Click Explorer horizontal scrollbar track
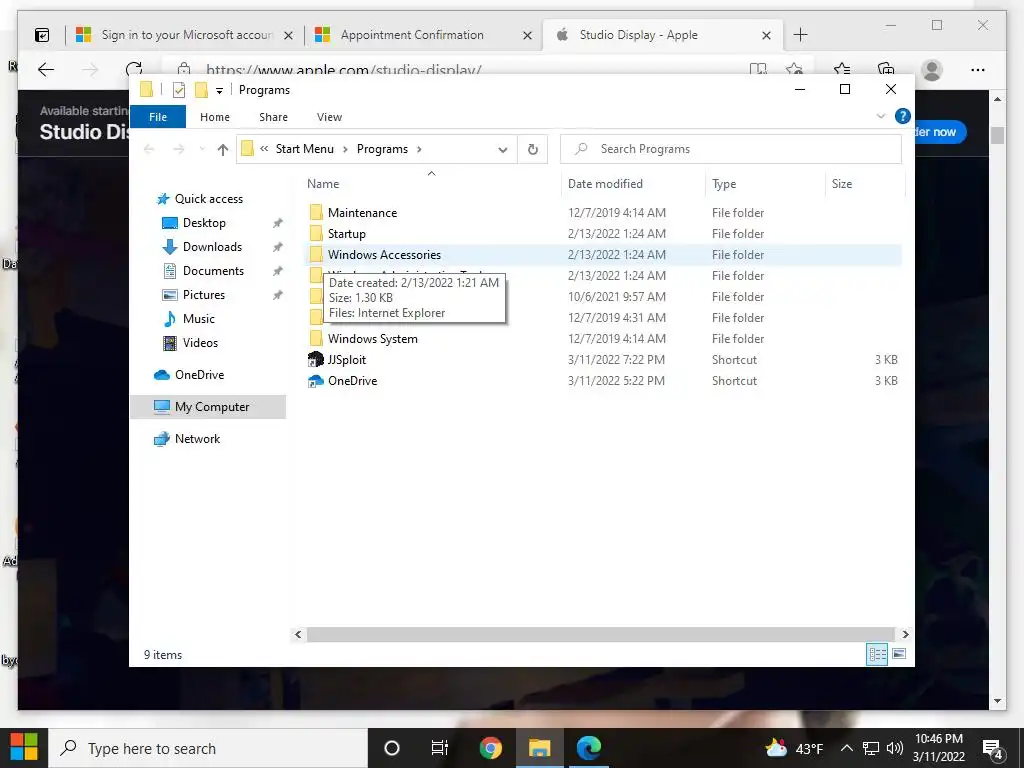The width and height of the screenshot is (1024, 768). click(x=600, y=634)
